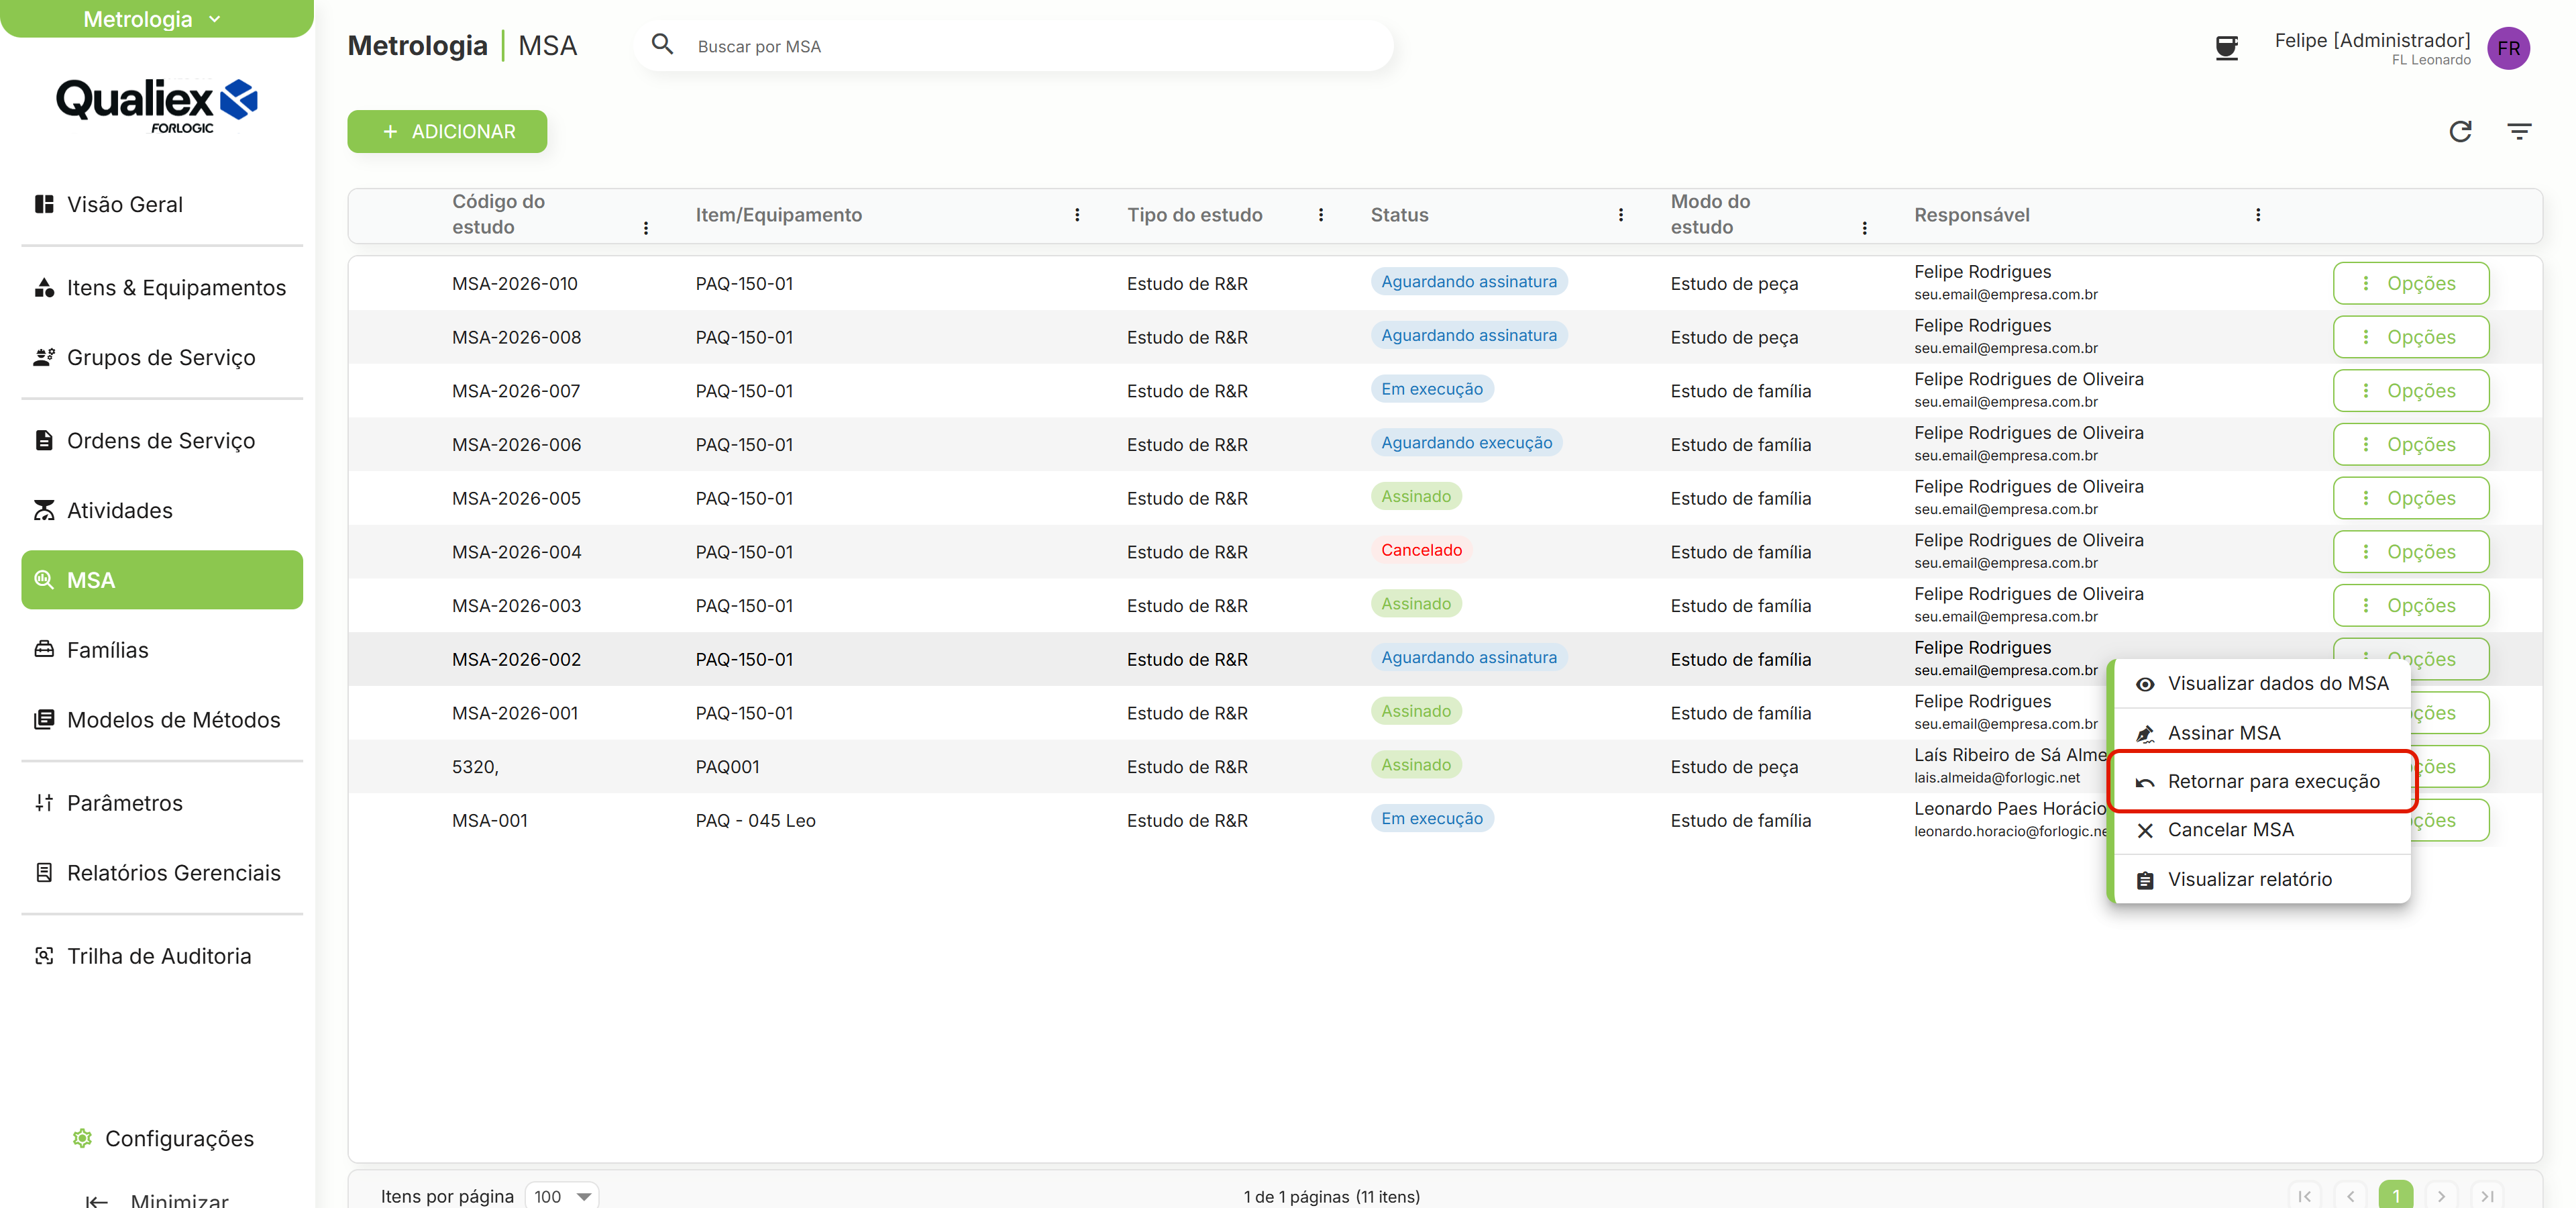Image resolution: width=2576 pixels, height=1208 pixels.
Task: Click the Cancelado status badge
Action: click(1421, 550)
